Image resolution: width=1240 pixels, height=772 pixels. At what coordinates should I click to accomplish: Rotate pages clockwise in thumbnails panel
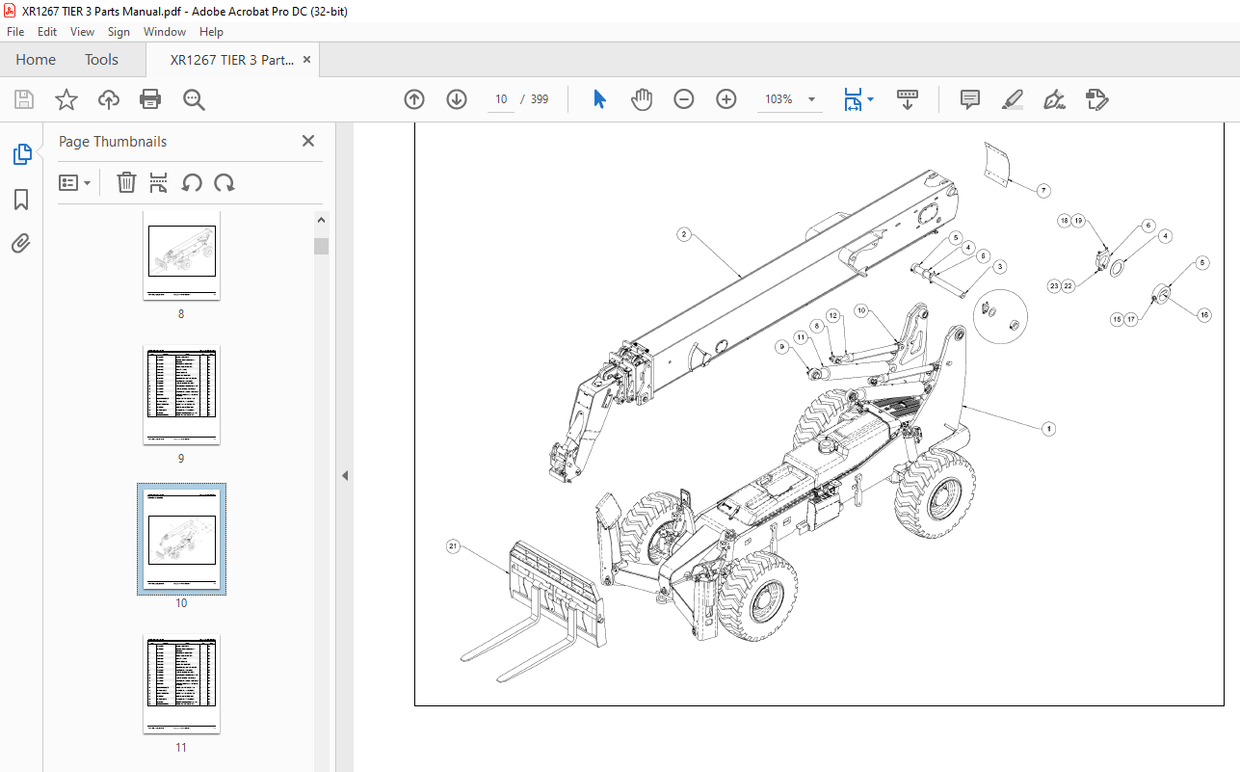point(225,182)
